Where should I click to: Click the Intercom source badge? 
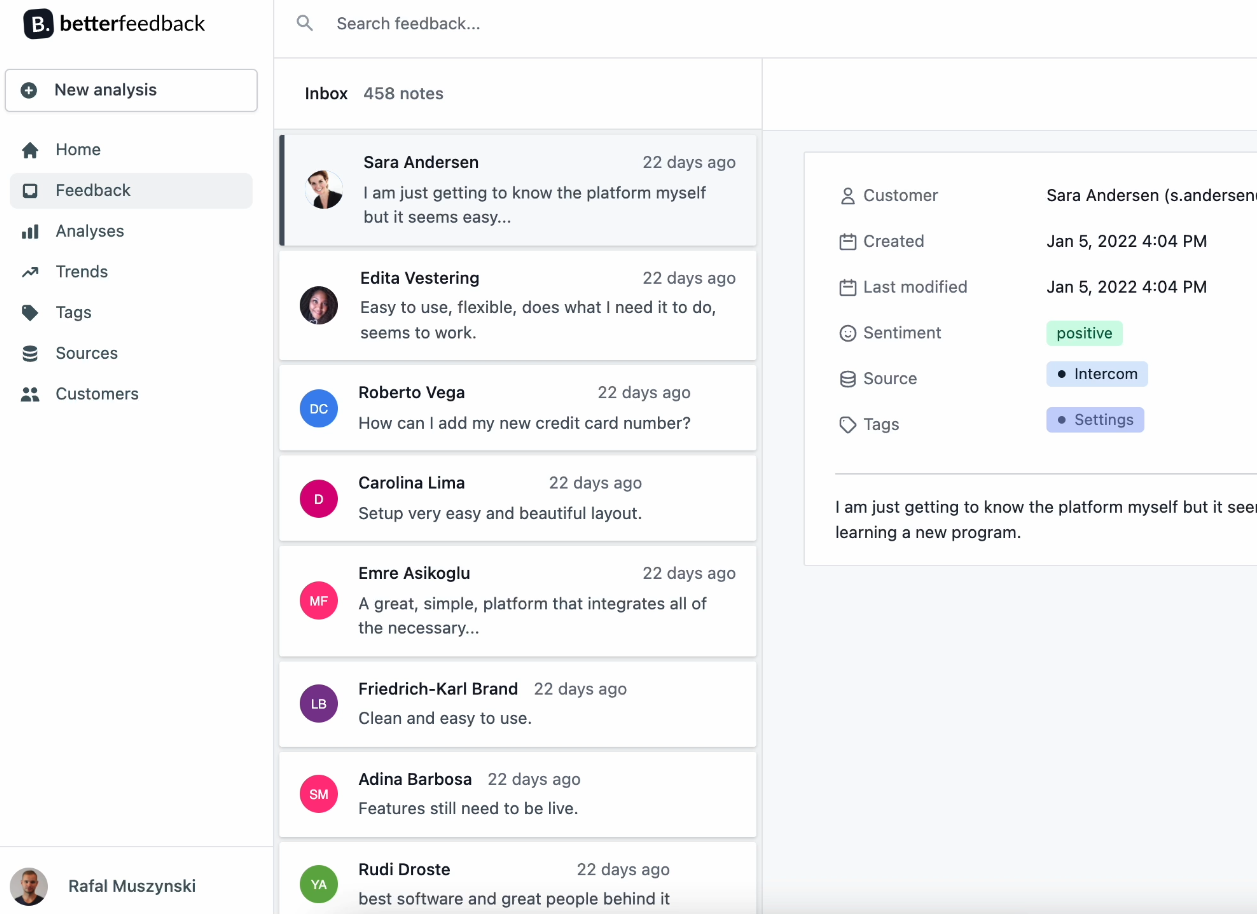pyautogui.click(x=1097, y=373)
